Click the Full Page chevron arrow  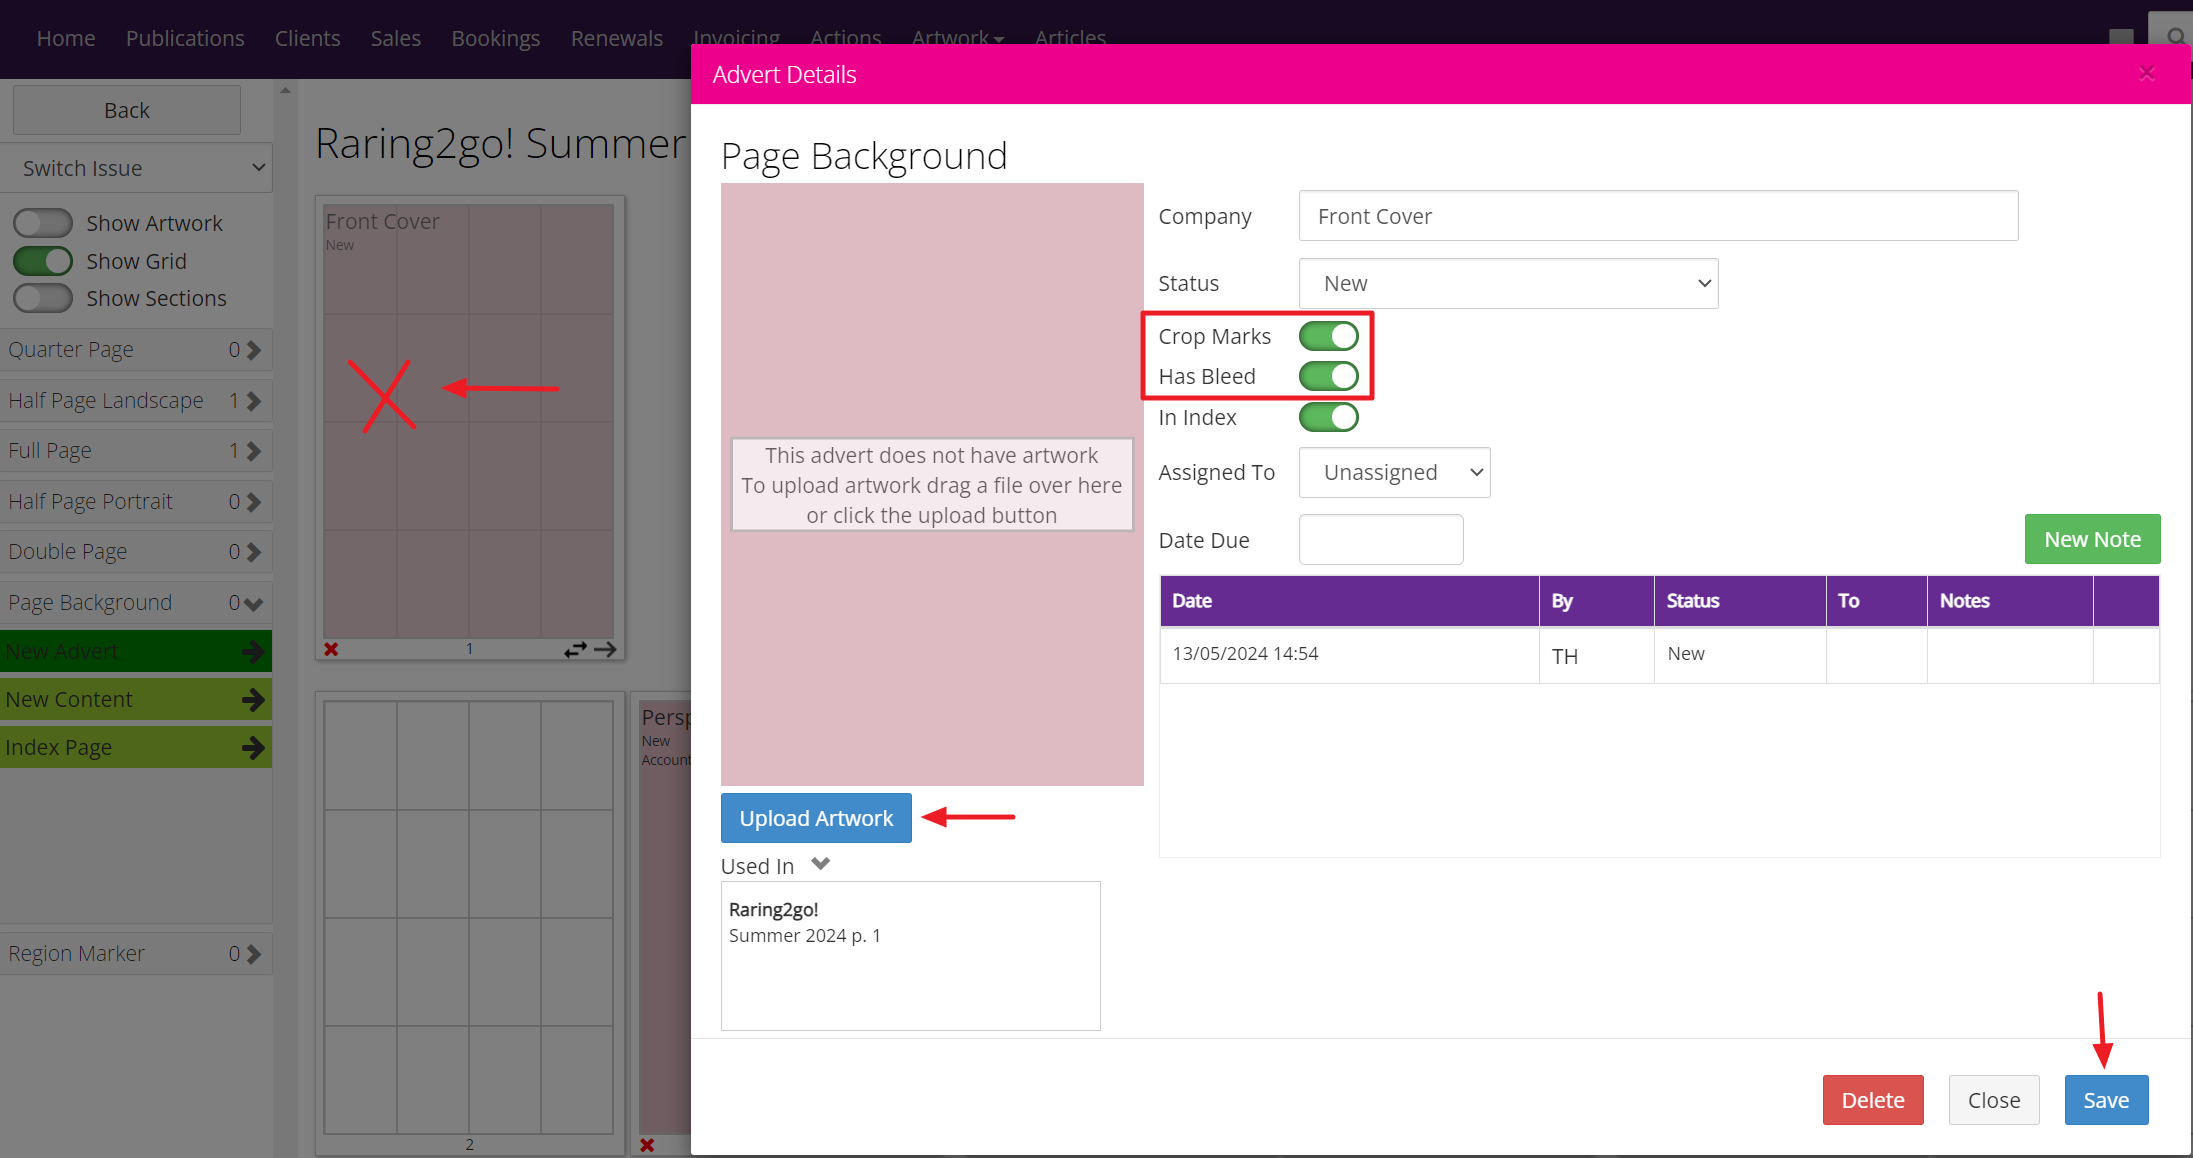(254, 451)
